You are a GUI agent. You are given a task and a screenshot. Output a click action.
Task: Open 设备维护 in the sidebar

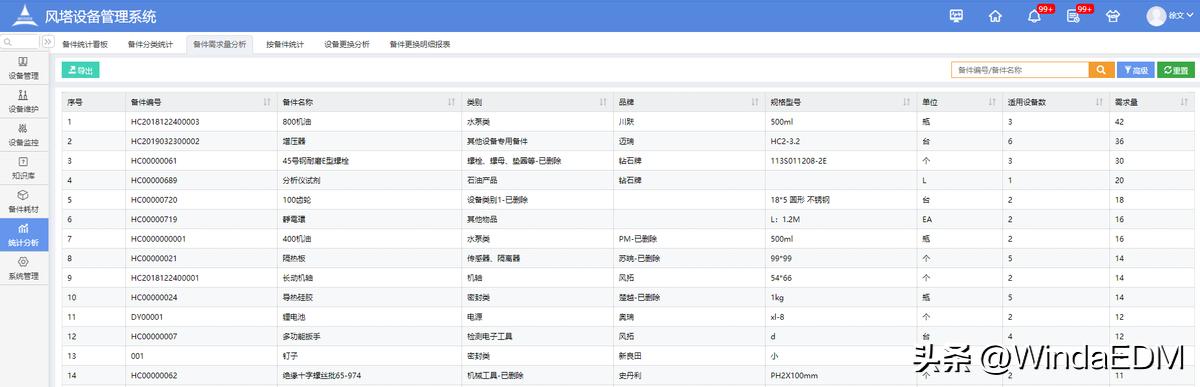[x=24, y=101]
